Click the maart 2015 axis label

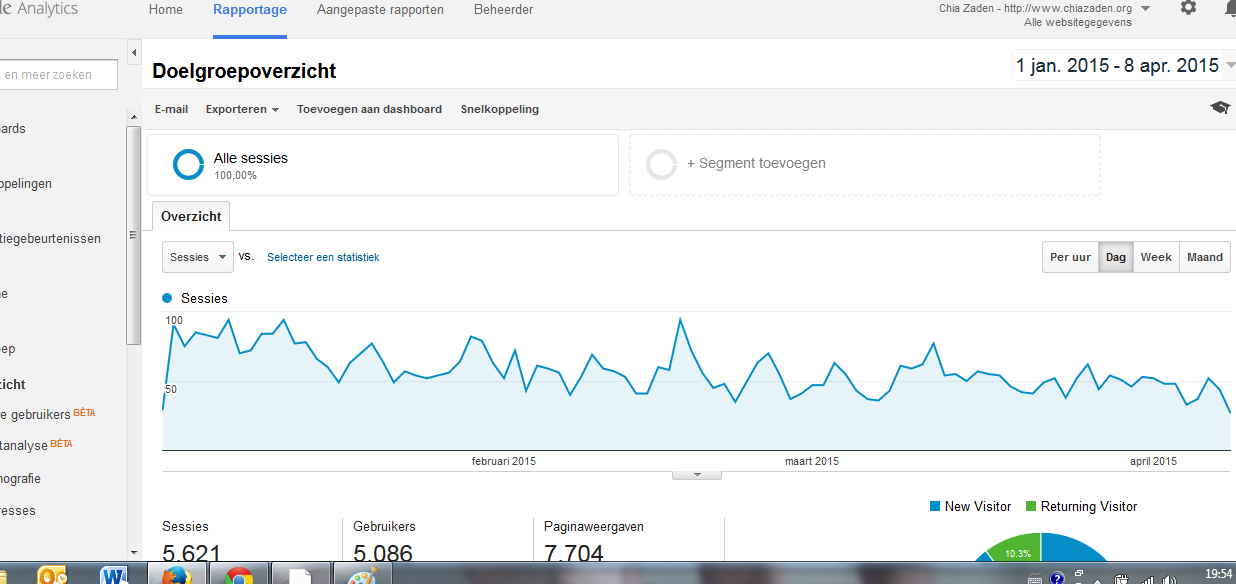[x=812, y=461]
